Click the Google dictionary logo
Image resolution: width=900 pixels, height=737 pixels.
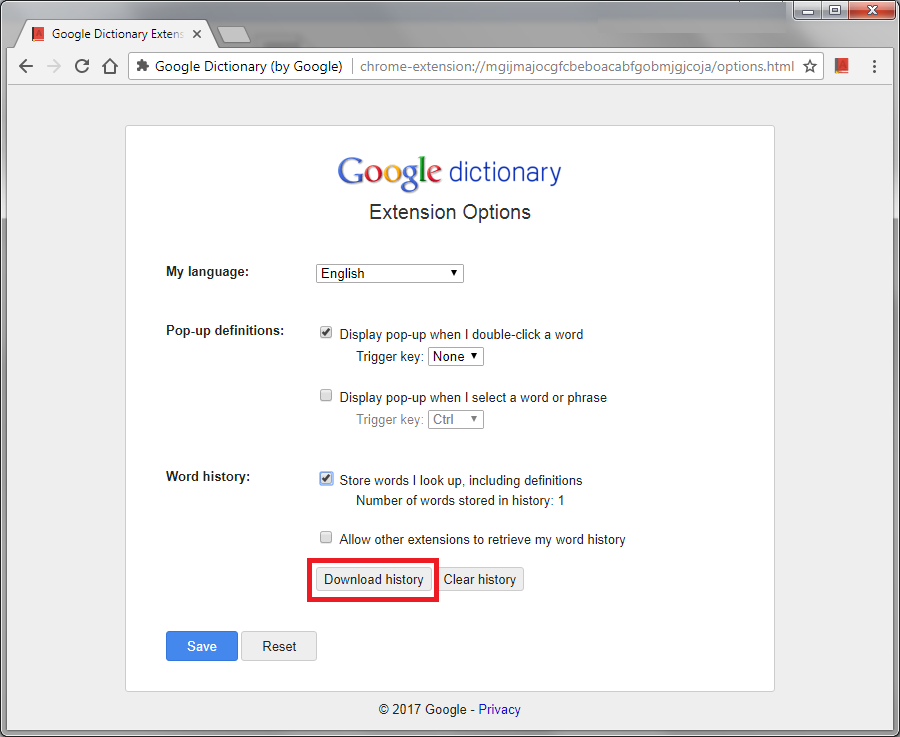point(449,173)
